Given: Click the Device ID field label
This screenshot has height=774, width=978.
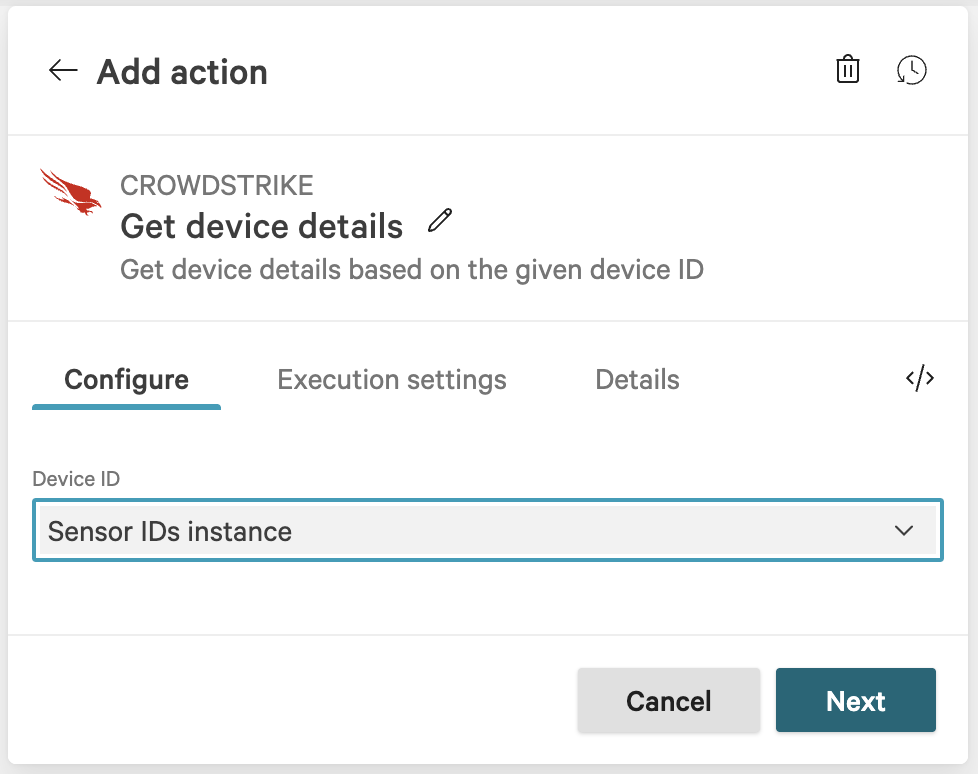Looking at the screenshot, I should pyautogui.click(x=76, y=479).
